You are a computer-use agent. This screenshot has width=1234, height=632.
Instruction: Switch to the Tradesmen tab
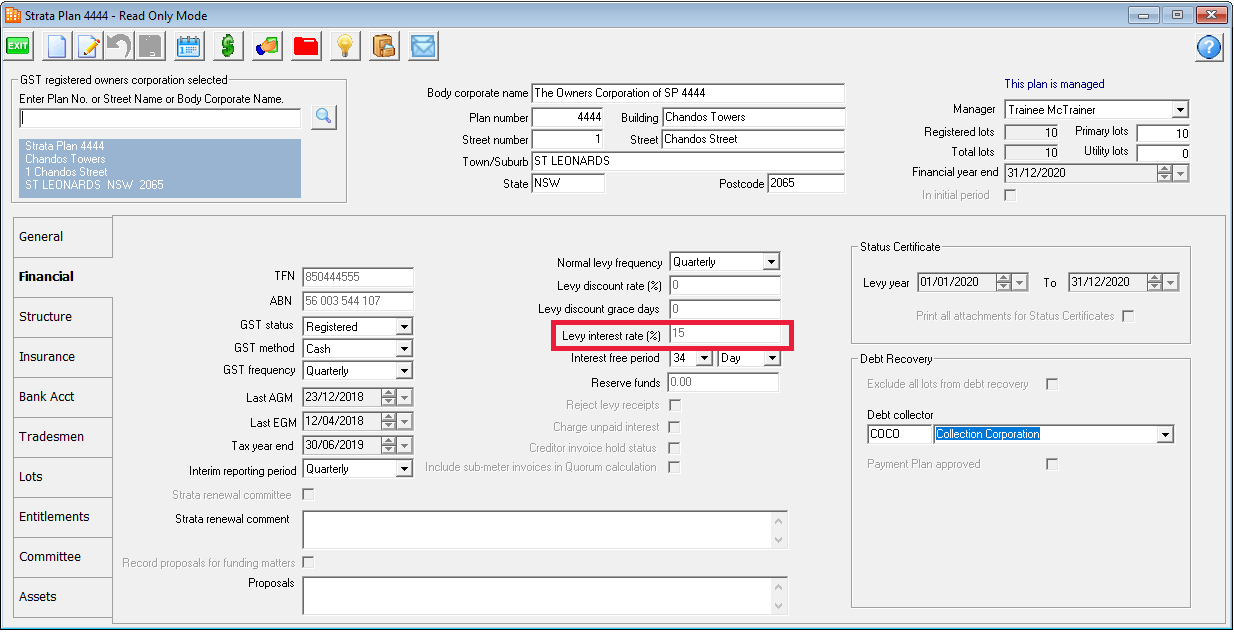[x=63, y=437]
